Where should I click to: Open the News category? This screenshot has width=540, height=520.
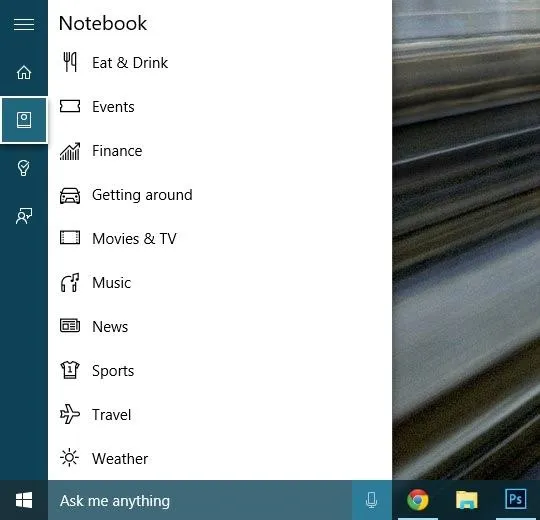220,327
